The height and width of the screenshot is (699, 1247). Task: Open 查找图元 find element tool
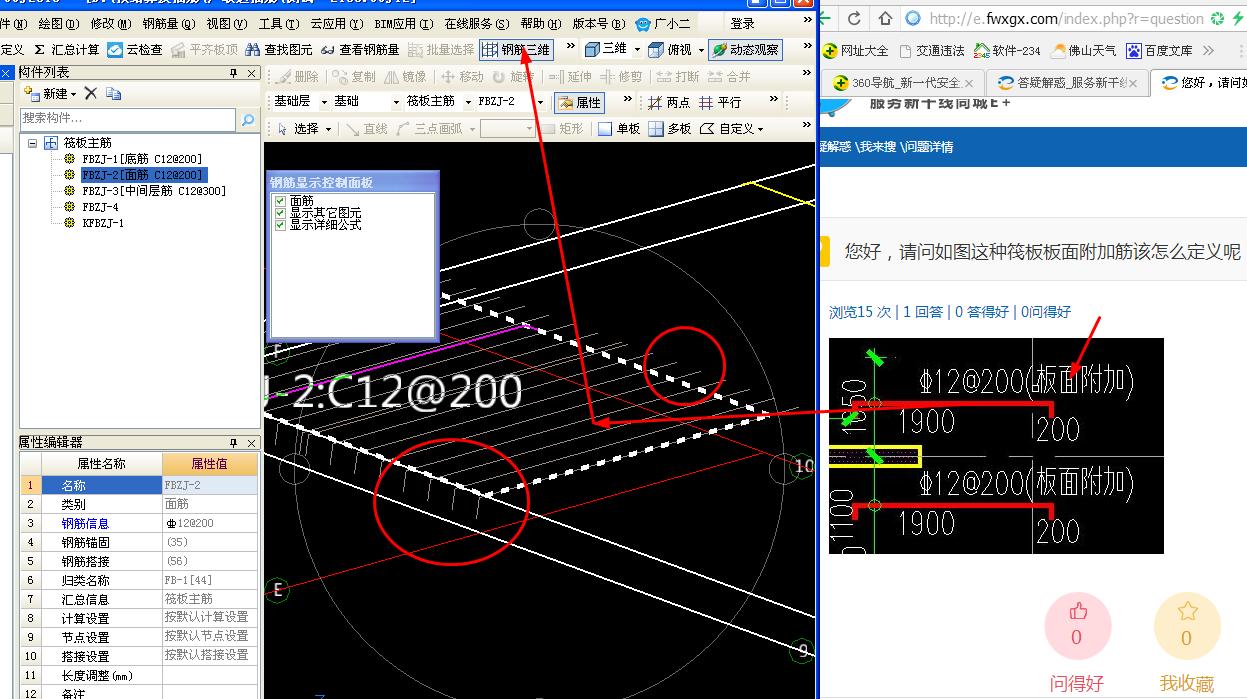(279, 49)
